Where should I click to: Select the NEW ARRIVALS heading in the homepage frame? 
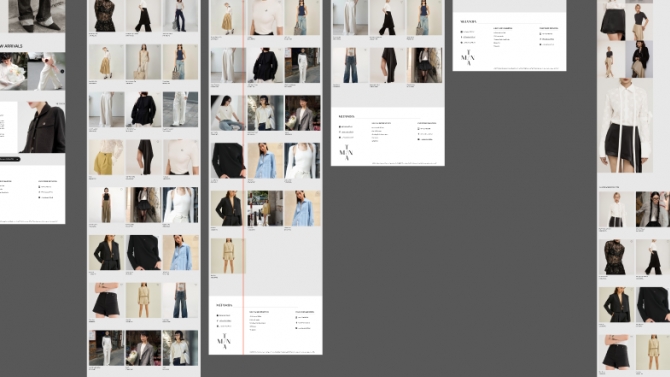pos(11,46)
